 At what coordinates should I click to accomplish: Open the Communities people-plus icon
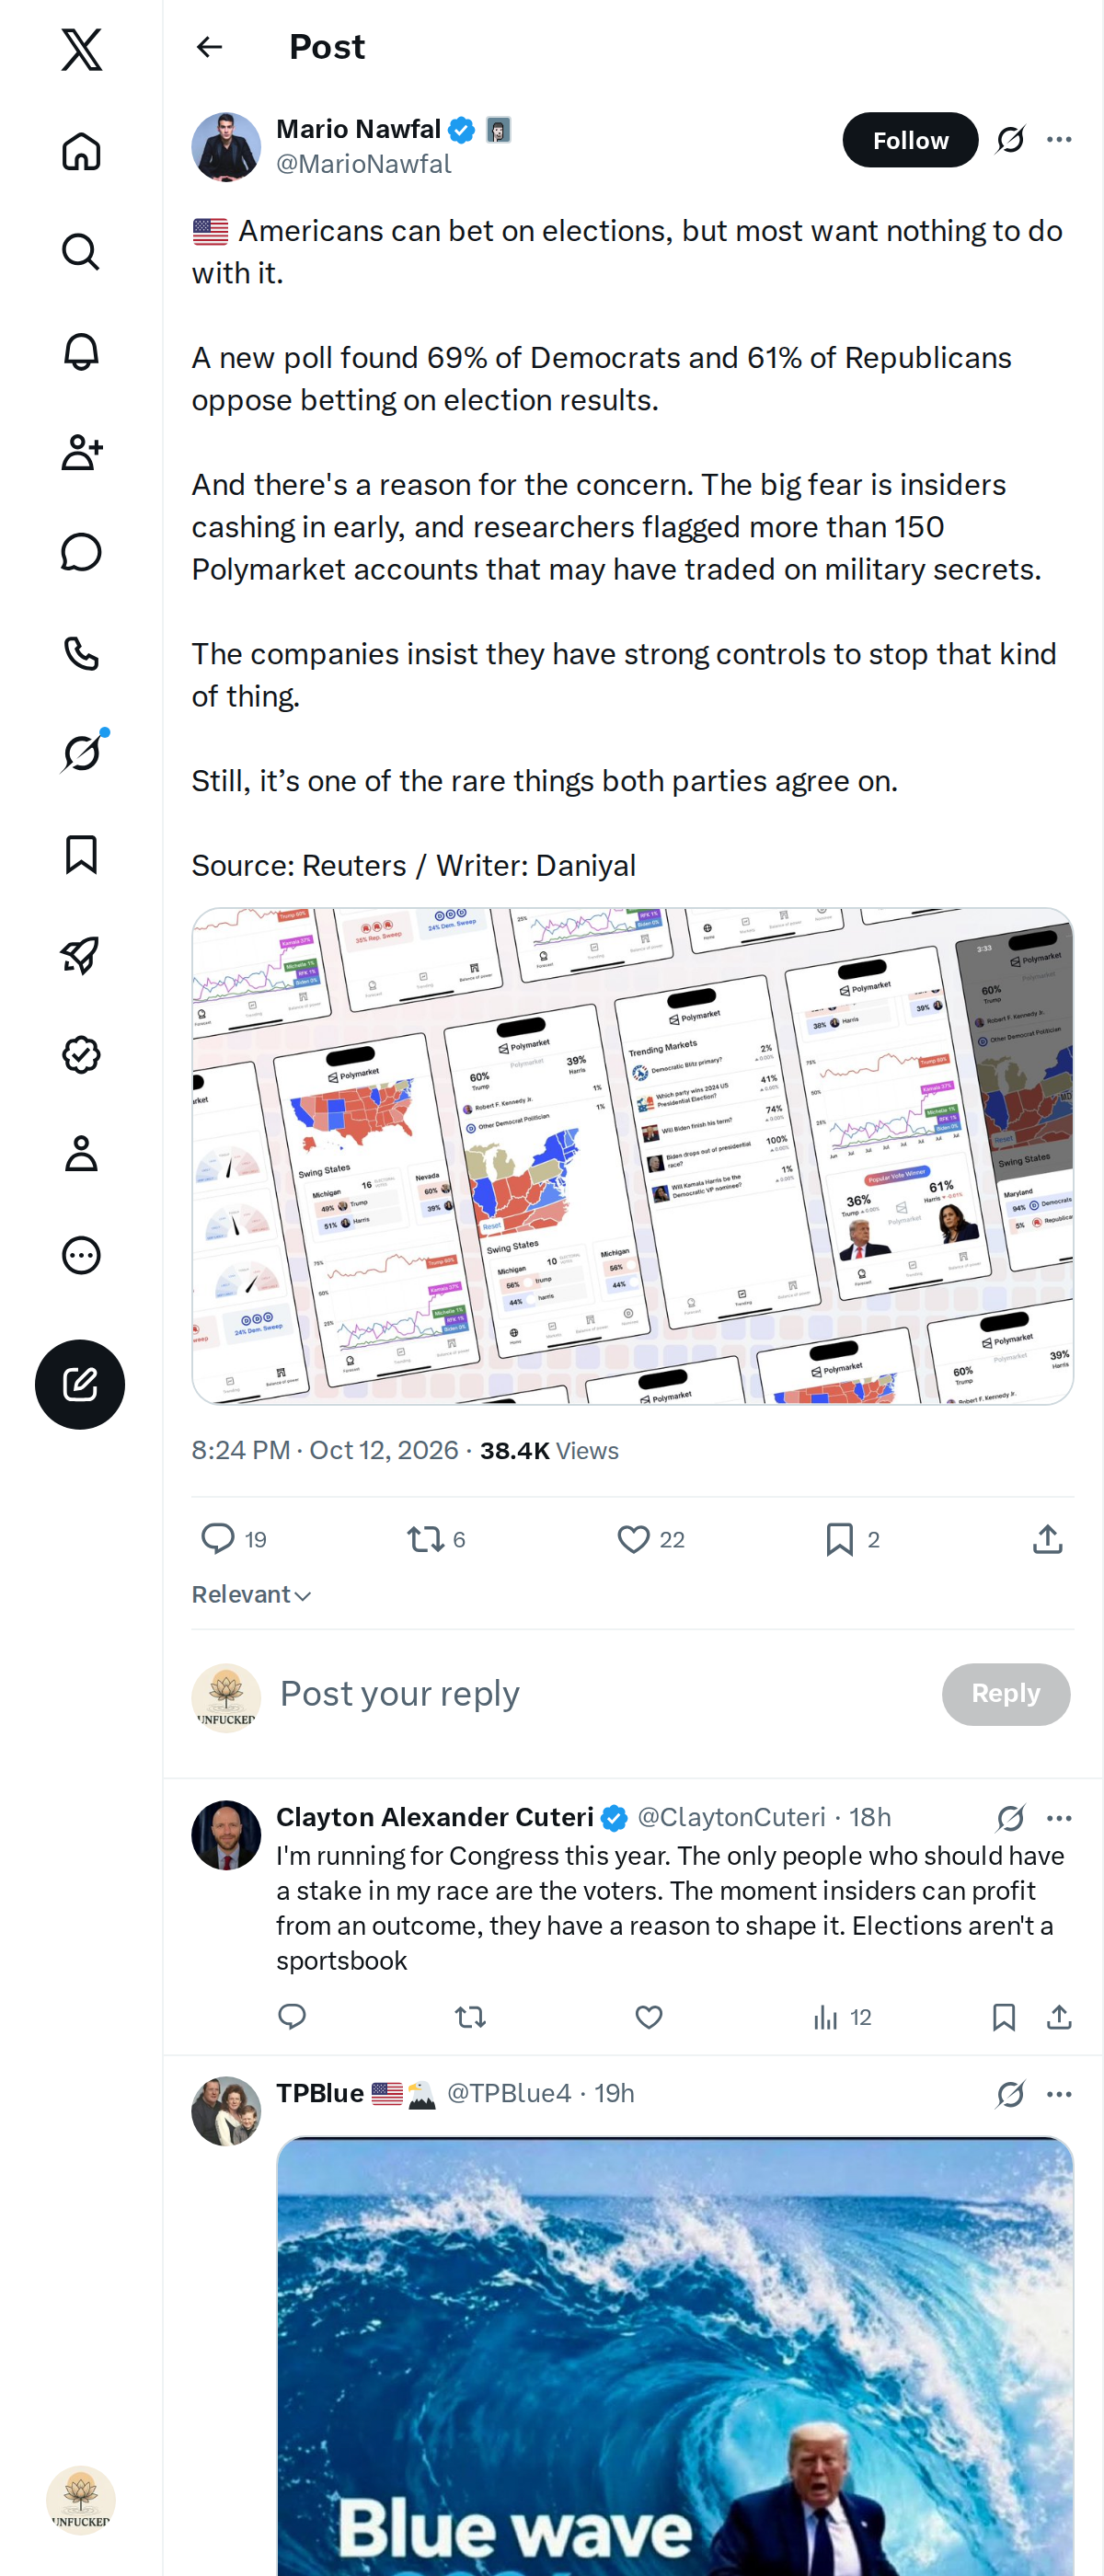tap(81, 452)
